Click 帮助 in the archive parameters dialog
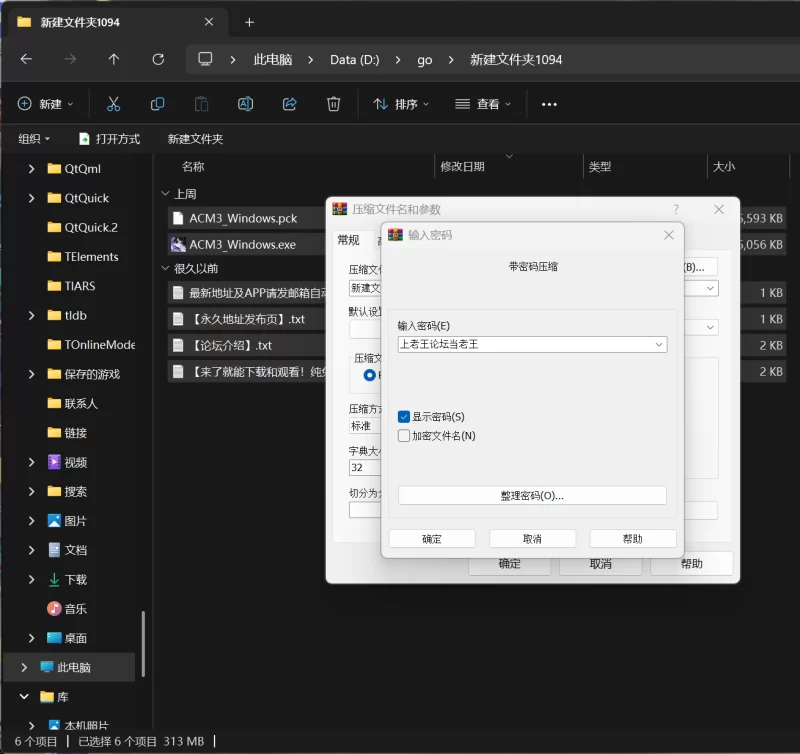Viewport: 800px width, 754px height. 691,564
